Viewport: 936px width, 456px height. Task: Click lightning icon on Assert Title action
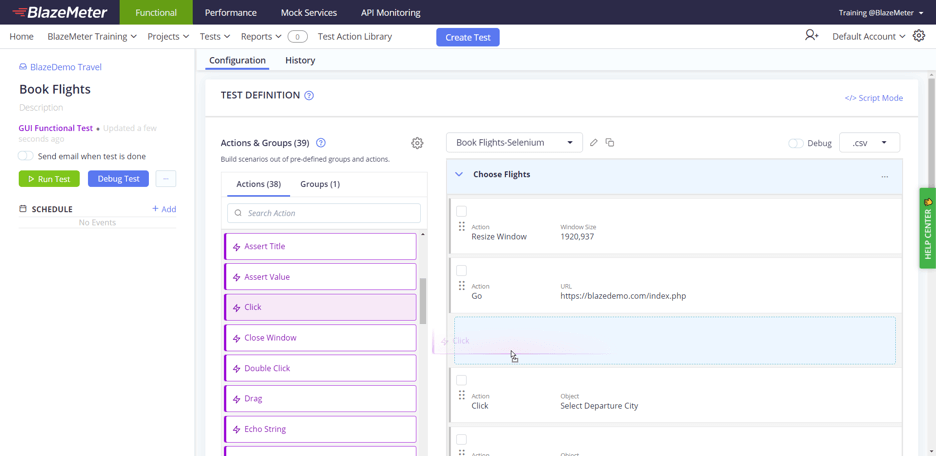point(236,247)
